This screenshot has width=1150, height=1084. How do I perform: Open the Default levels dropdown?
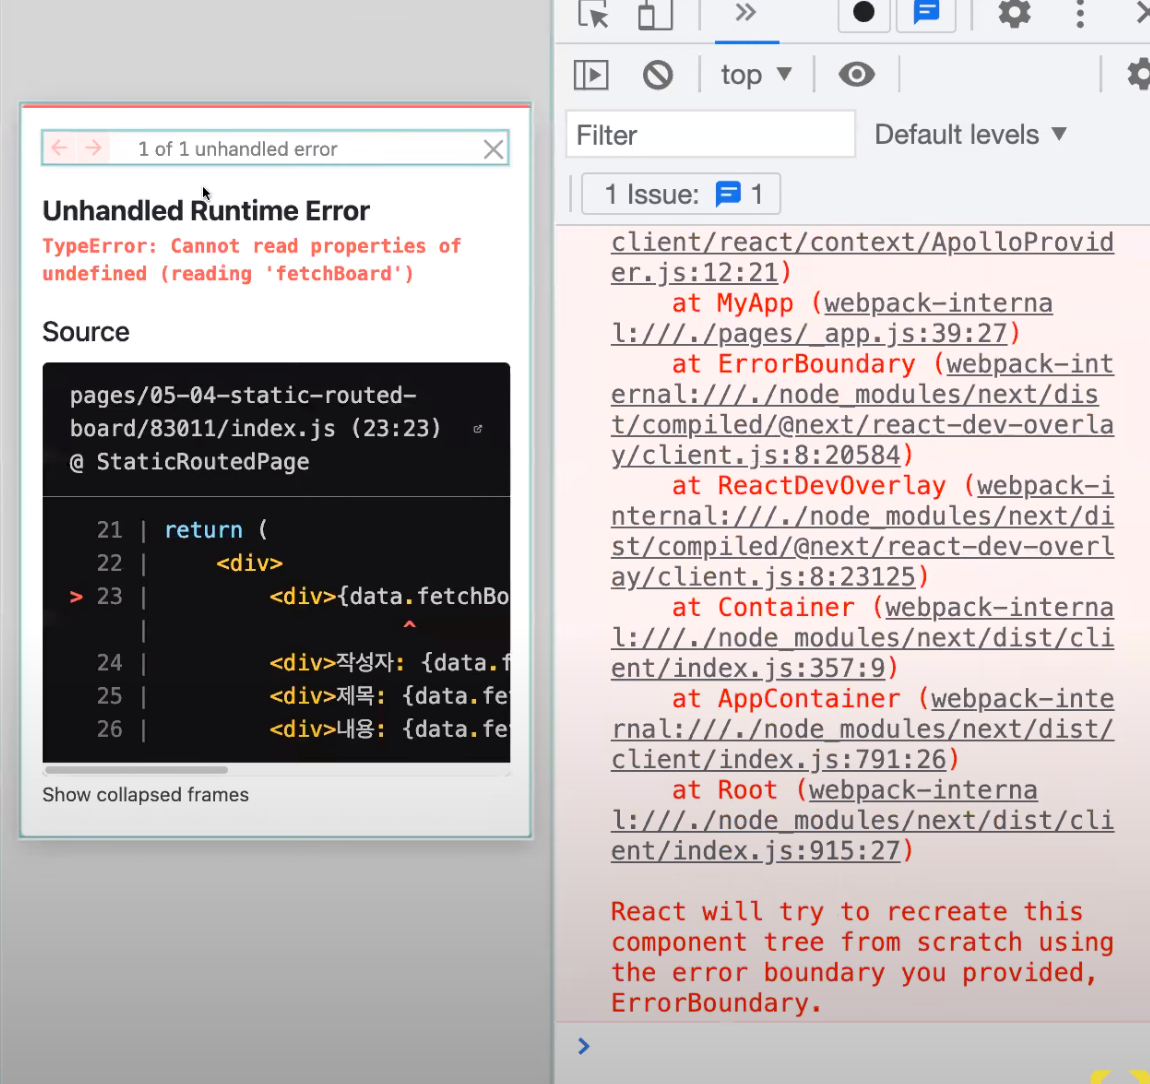969,134
